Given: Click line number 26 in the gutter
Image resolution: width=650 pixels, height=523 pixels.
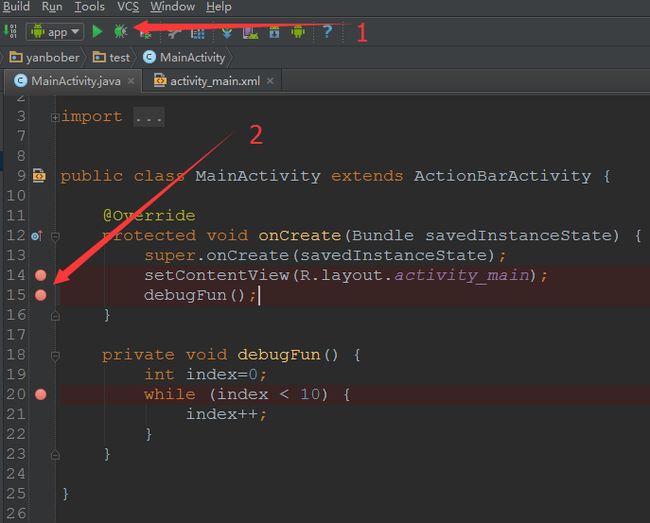Looking at the screenshot, I should [16, 514].
